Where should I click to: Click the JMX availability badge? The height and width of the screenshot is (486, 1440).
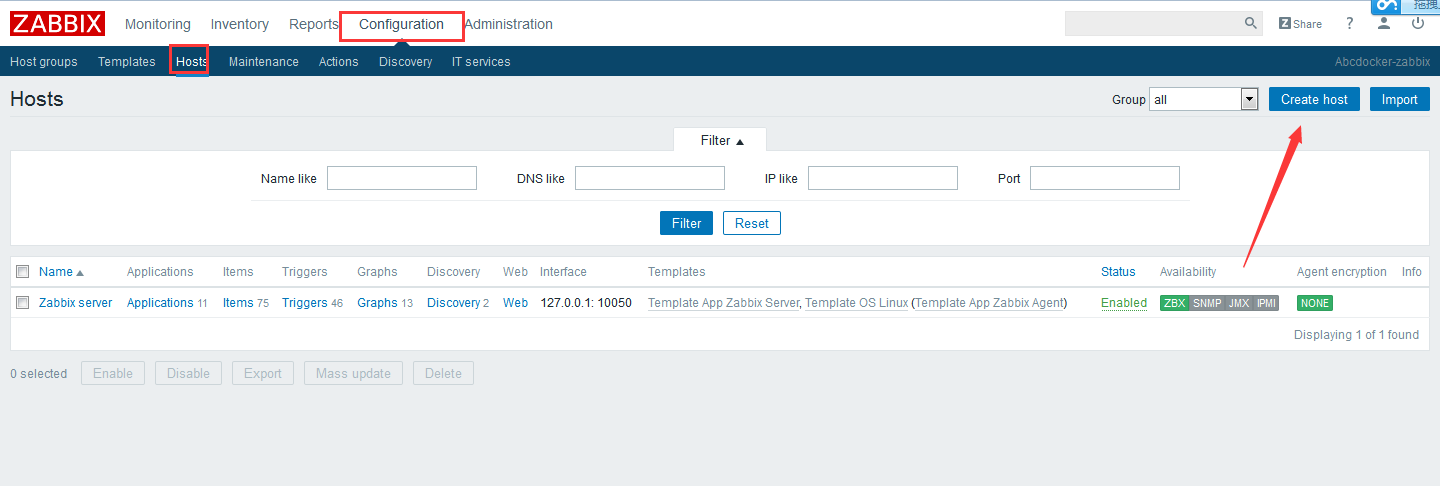click(1239, 303)
